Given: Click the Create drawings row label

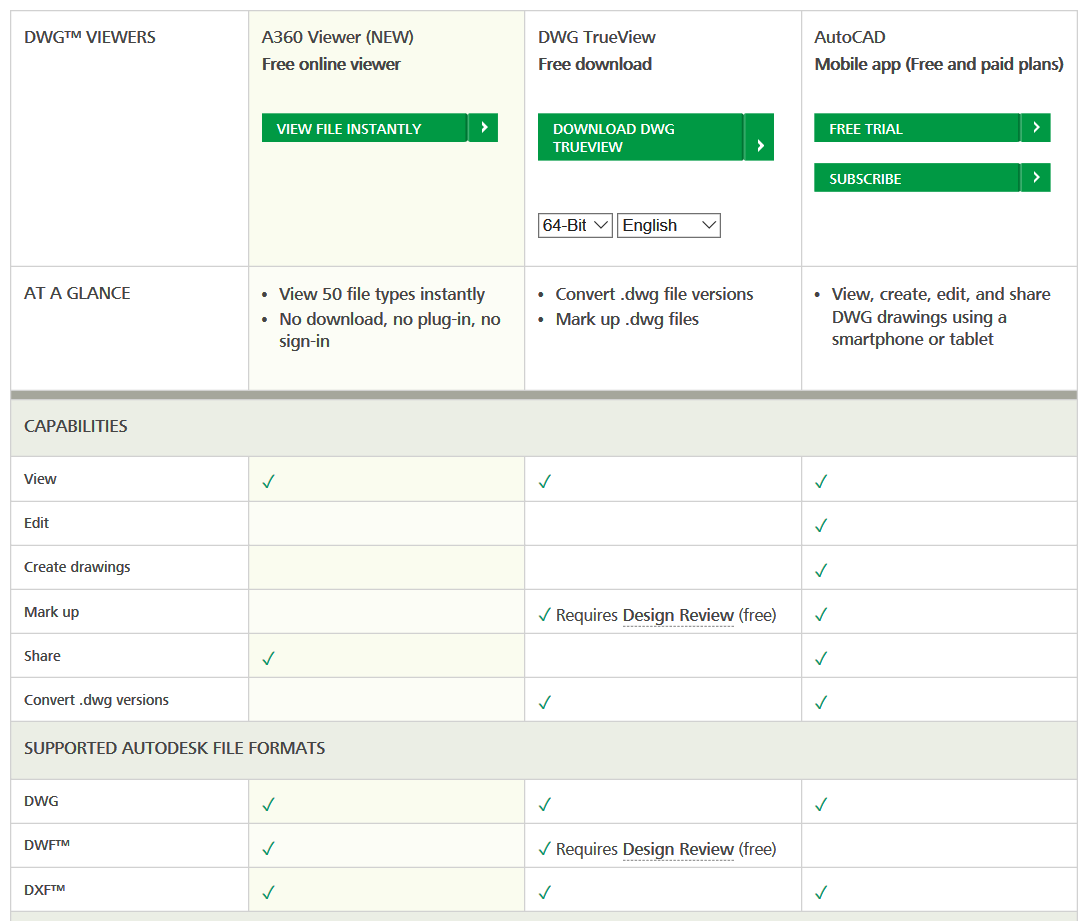Looking at the screenshot, I should pos(77,567).
